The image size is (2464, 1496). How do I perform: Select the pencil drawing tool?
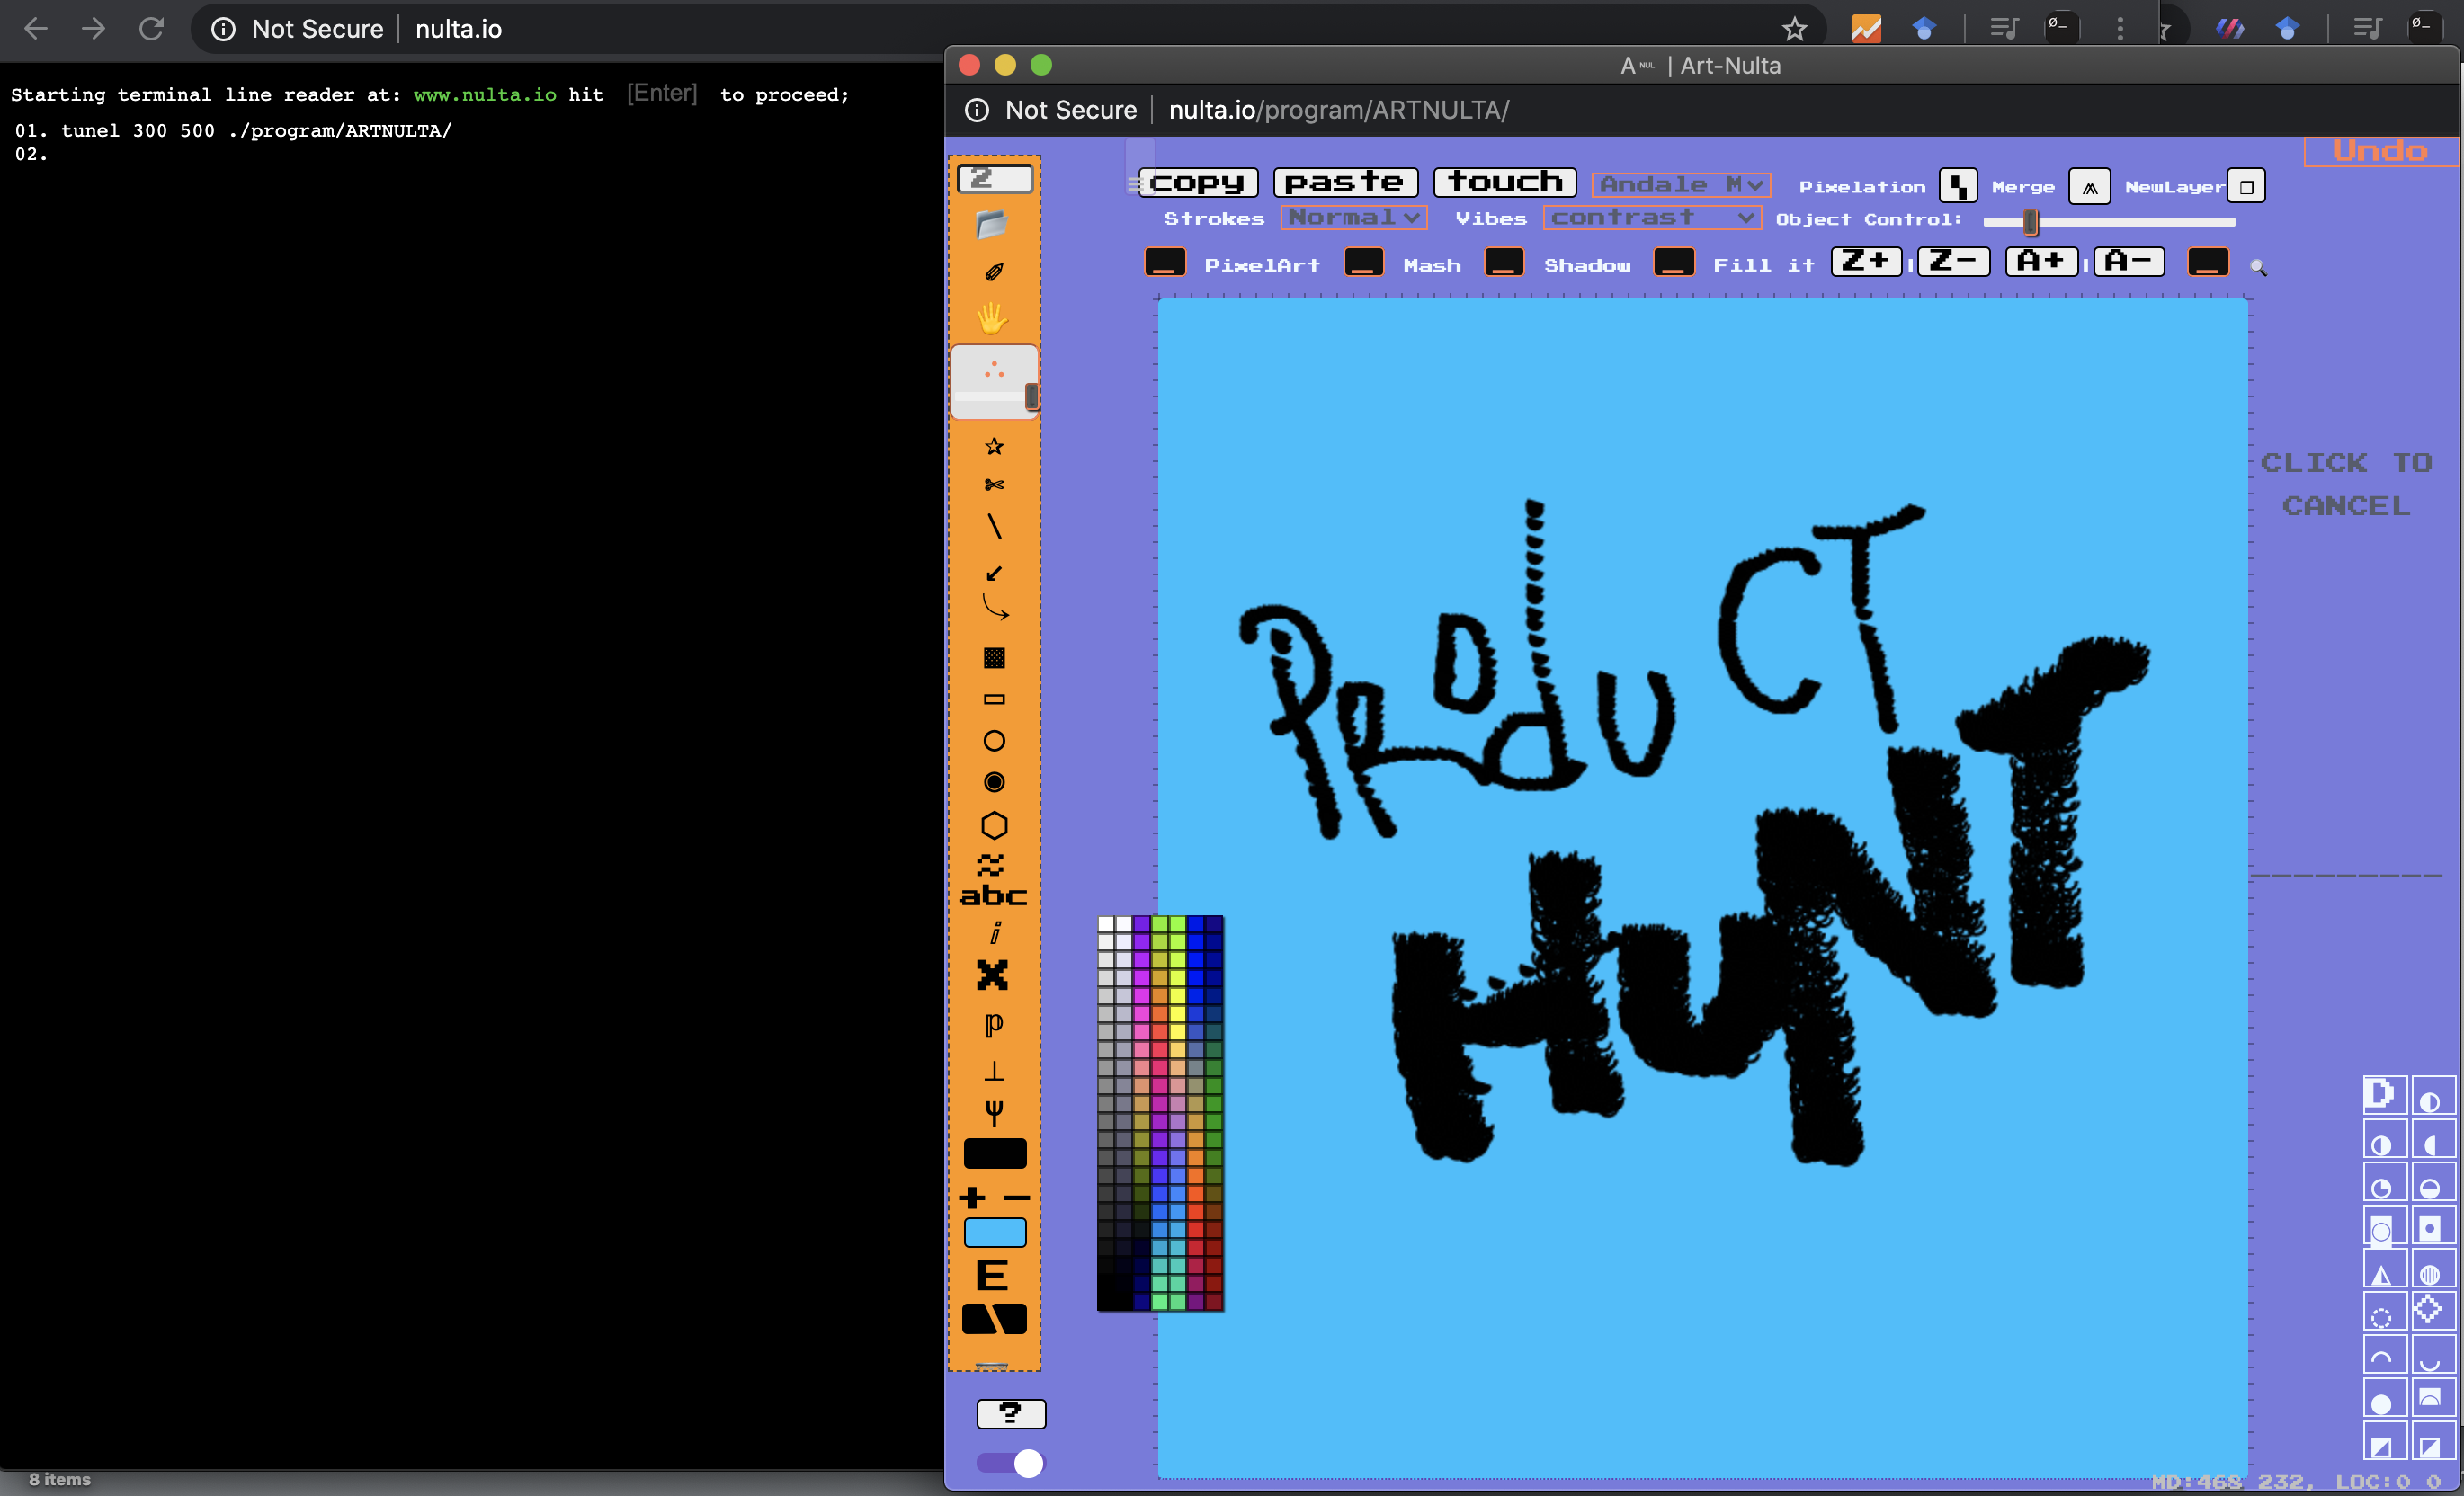(993, 272)
